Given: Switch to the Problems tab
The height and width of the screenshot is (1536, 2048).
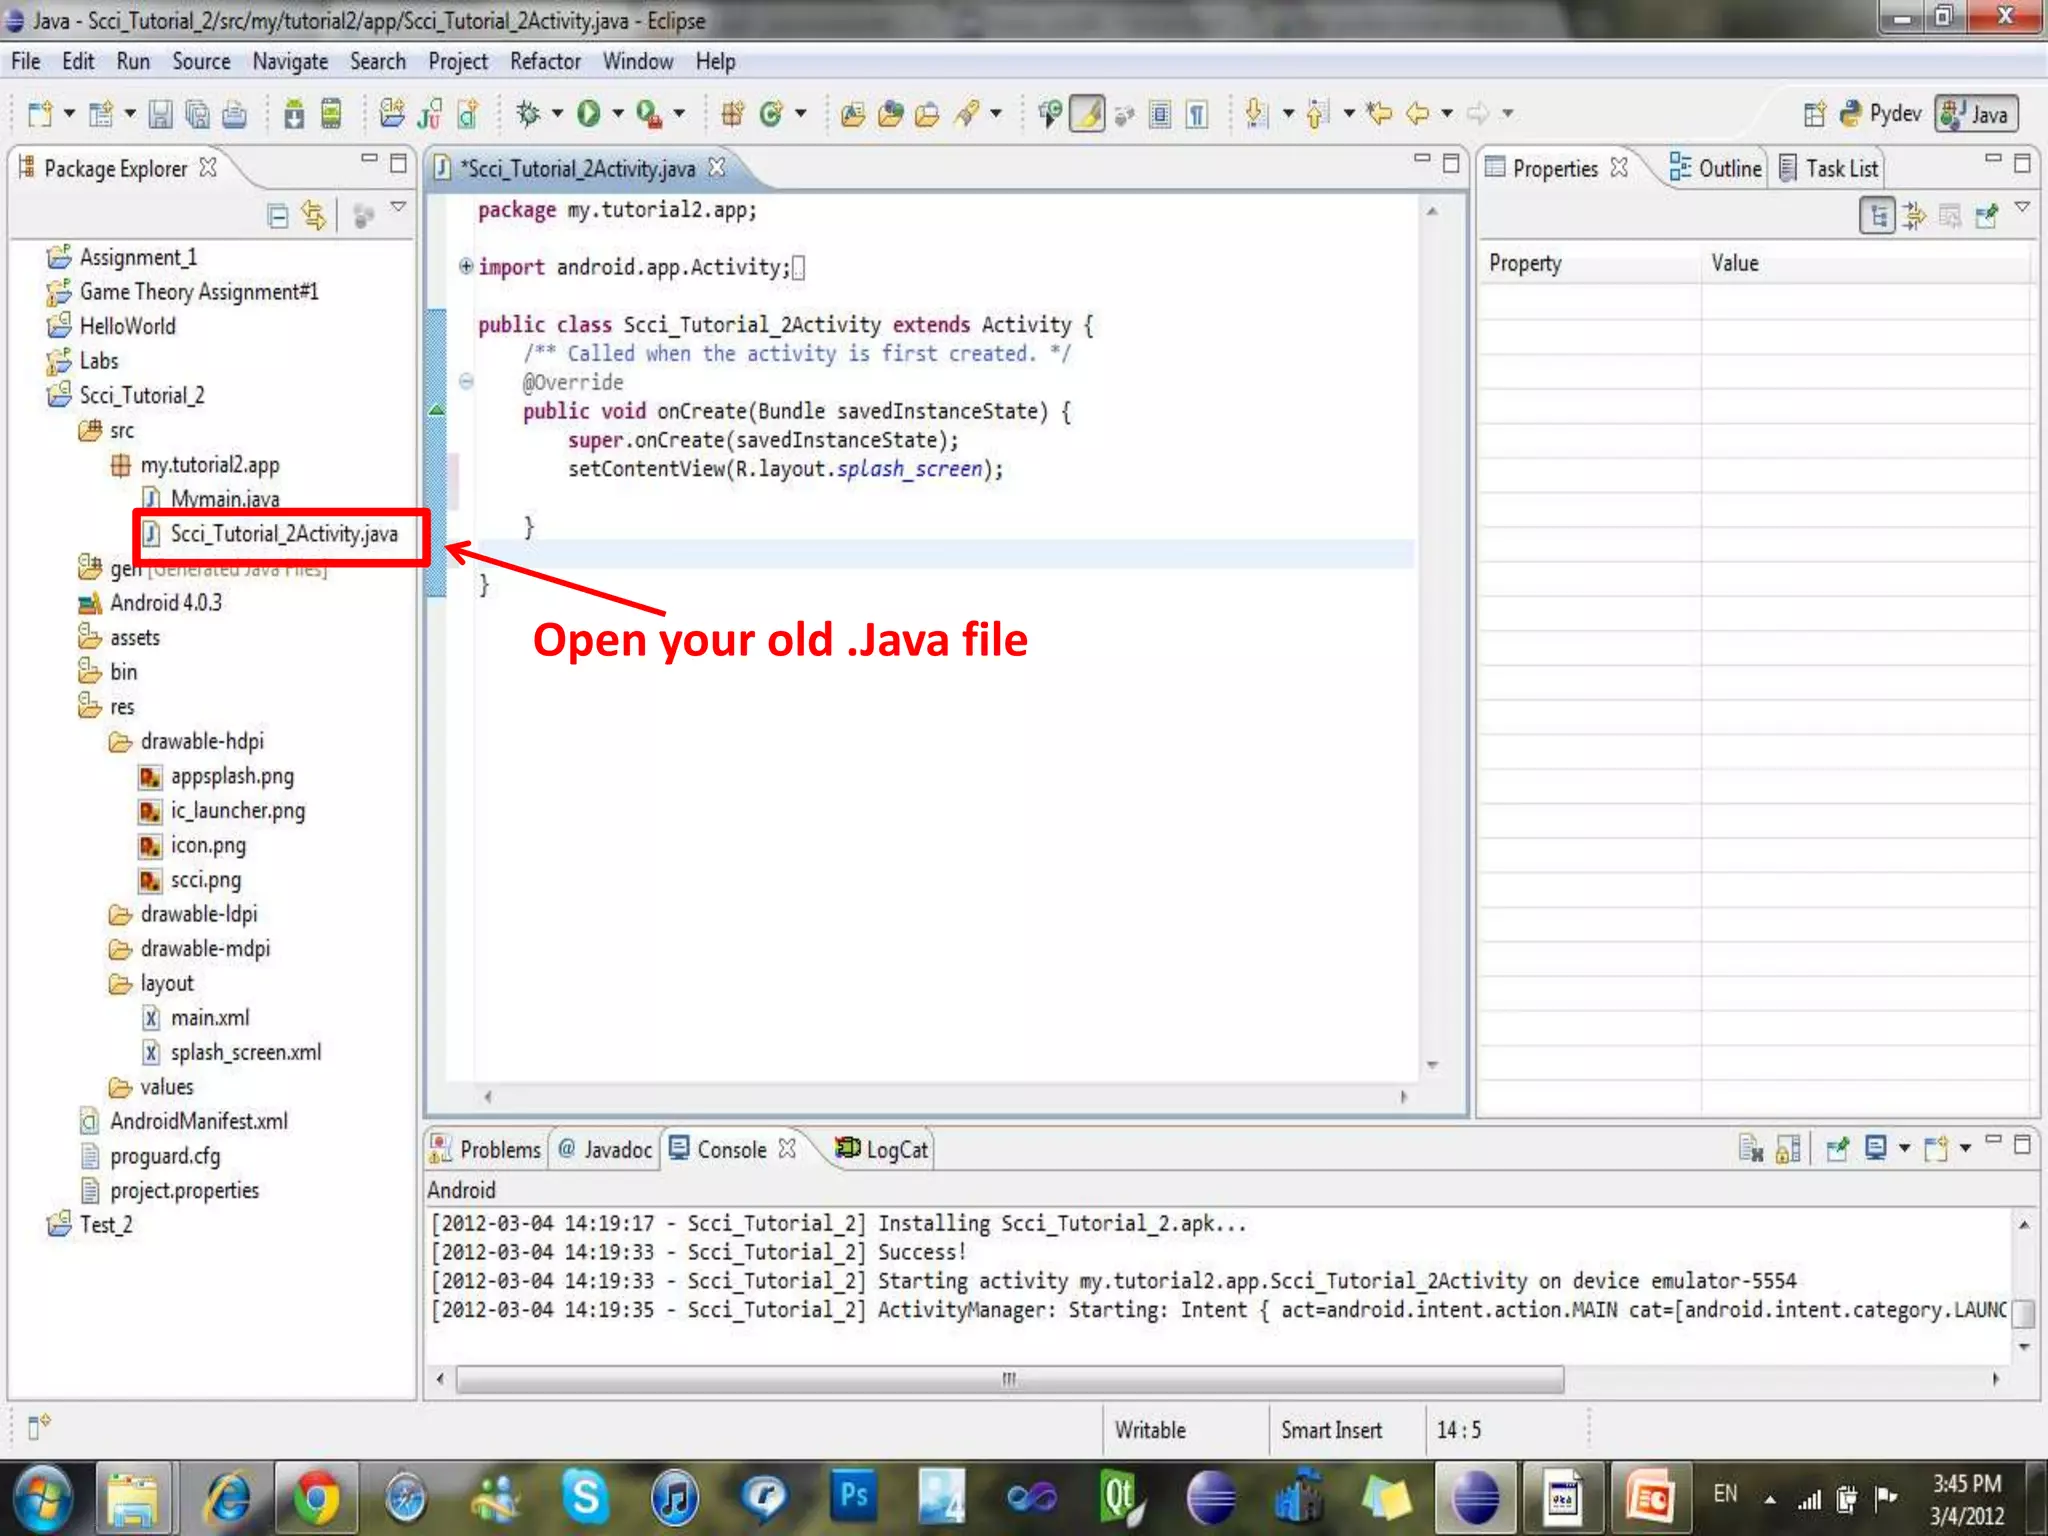Looking at the screenshot, I should point(486,1149).
